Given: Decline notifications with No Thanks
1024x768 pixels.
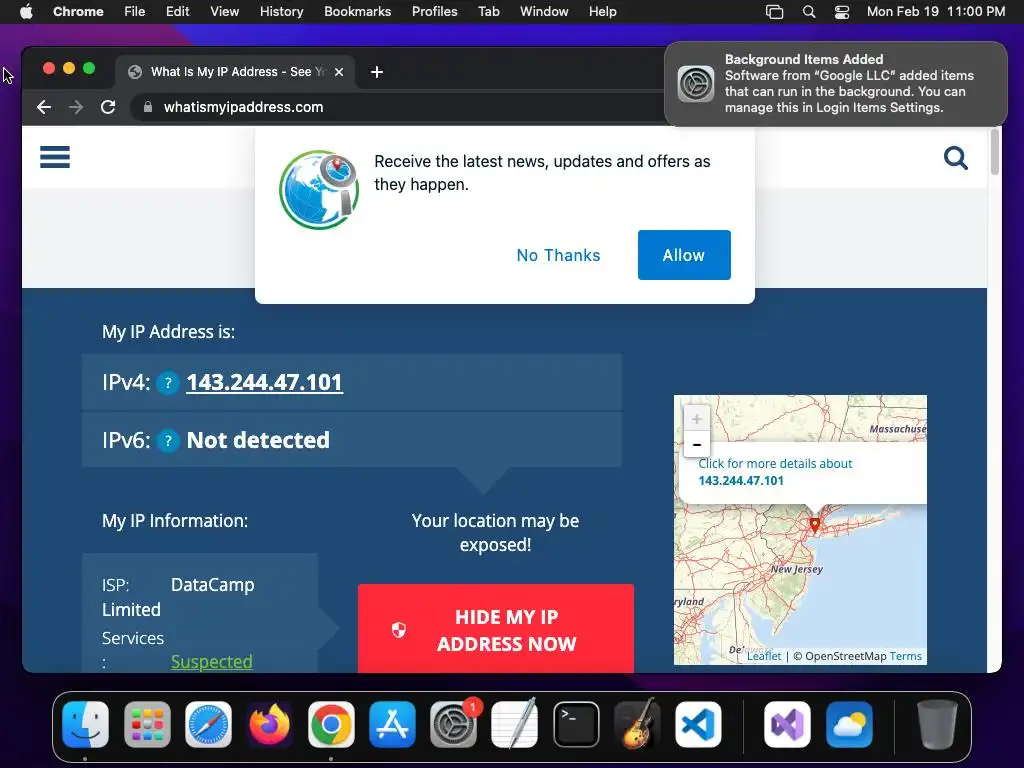Looking at the screenshot, I should (x=558, y=255).
